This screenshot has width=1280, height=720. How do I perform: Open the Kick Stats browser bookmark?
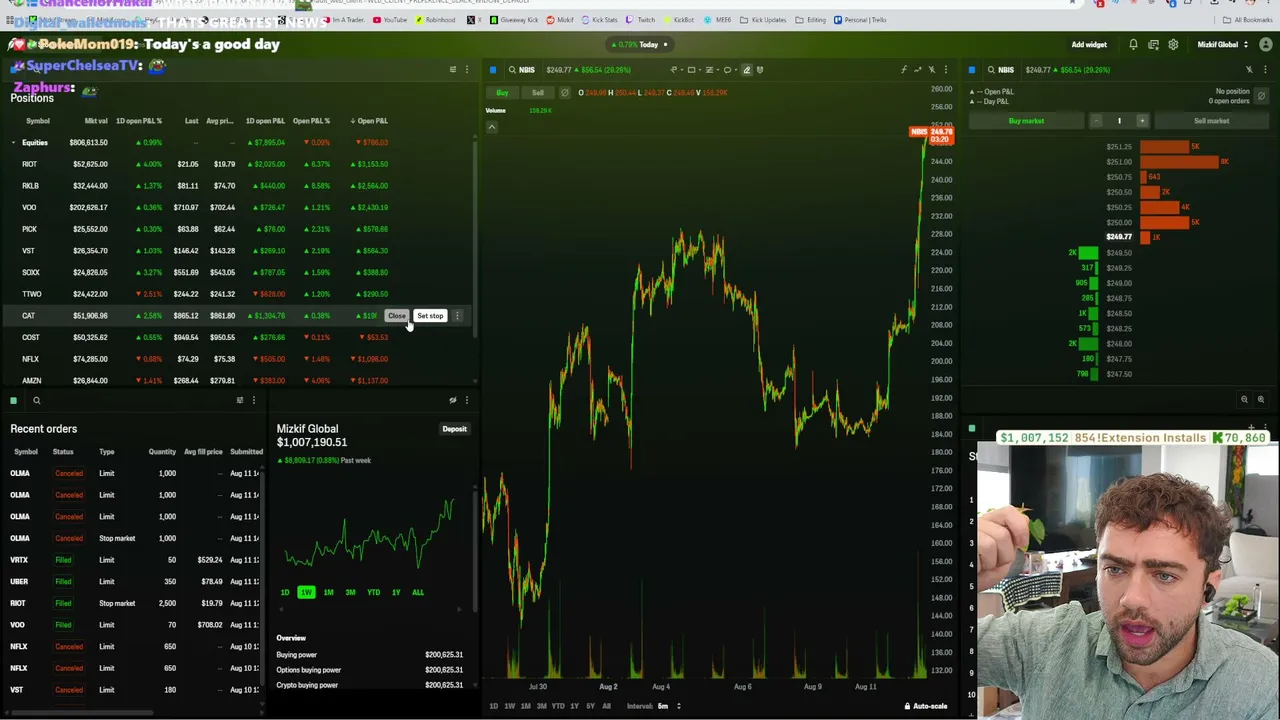(x=600, y=20)
